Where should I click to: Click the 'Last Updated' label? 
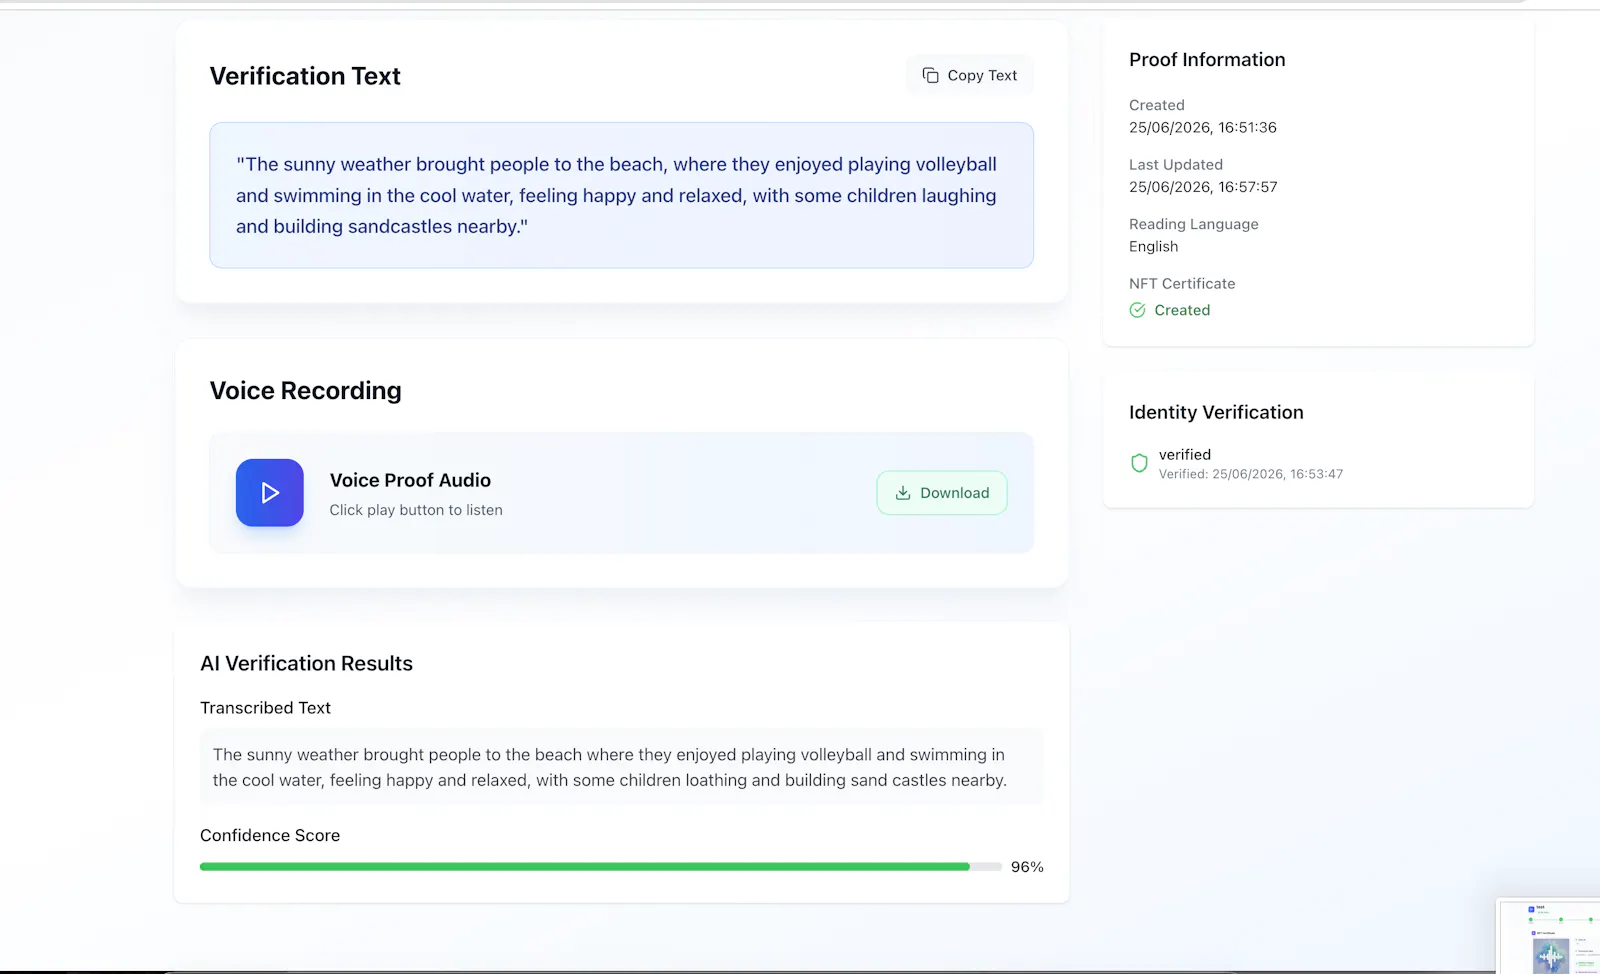[1176, 164]
